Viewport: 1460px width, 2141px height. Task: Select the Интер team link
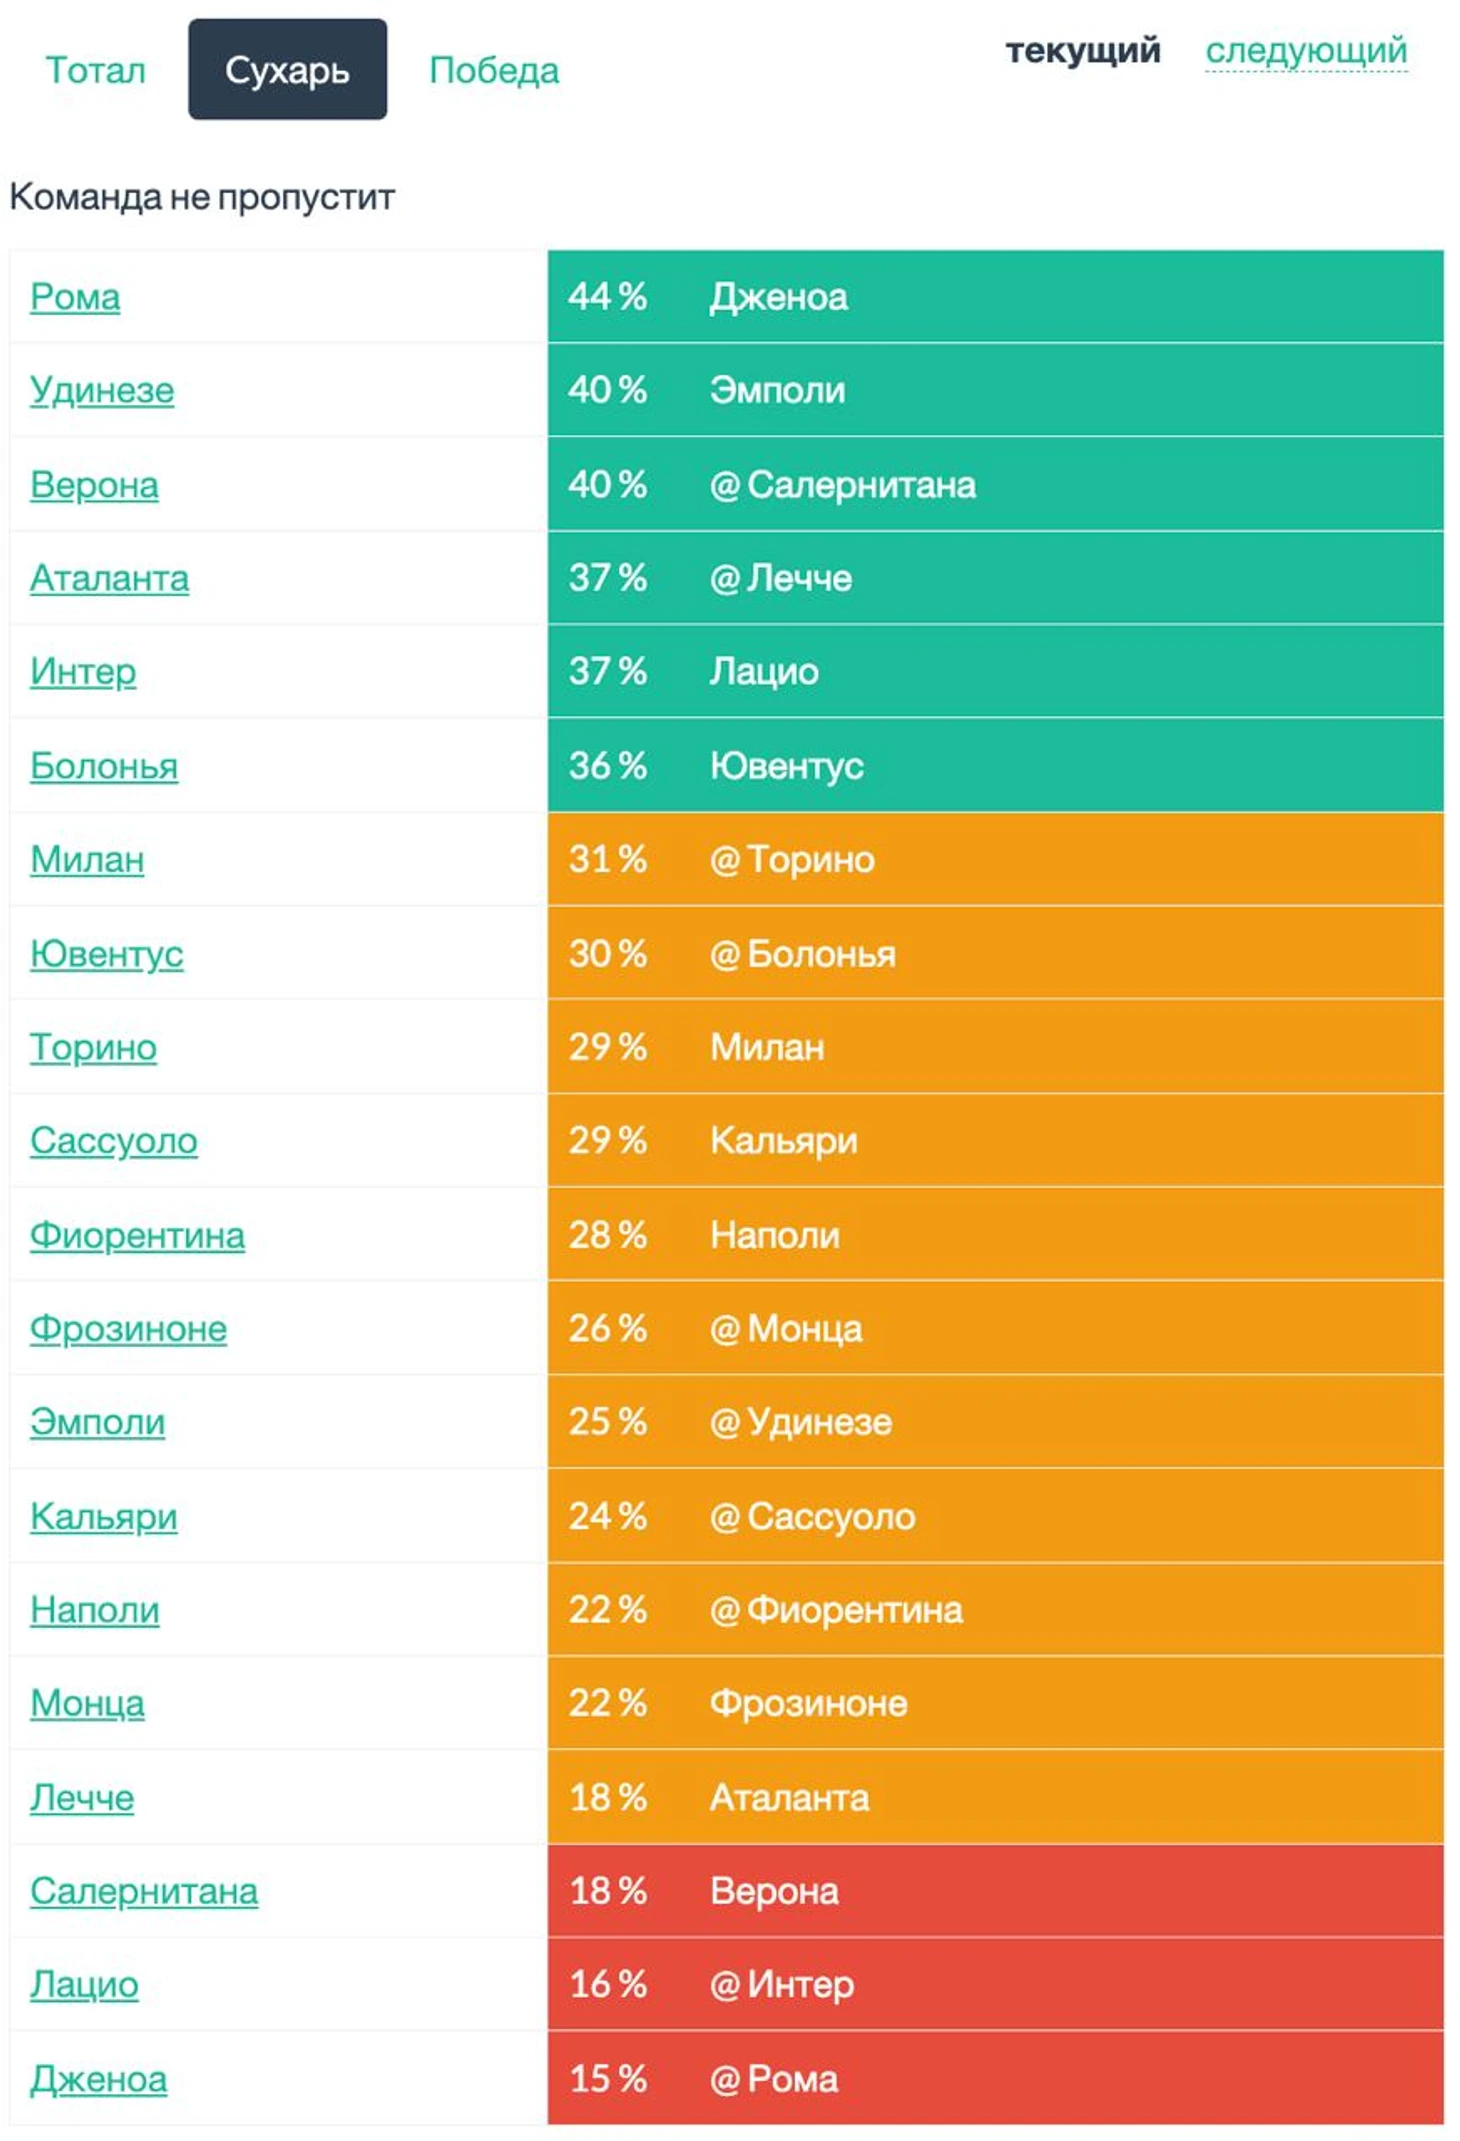[83, 671]
